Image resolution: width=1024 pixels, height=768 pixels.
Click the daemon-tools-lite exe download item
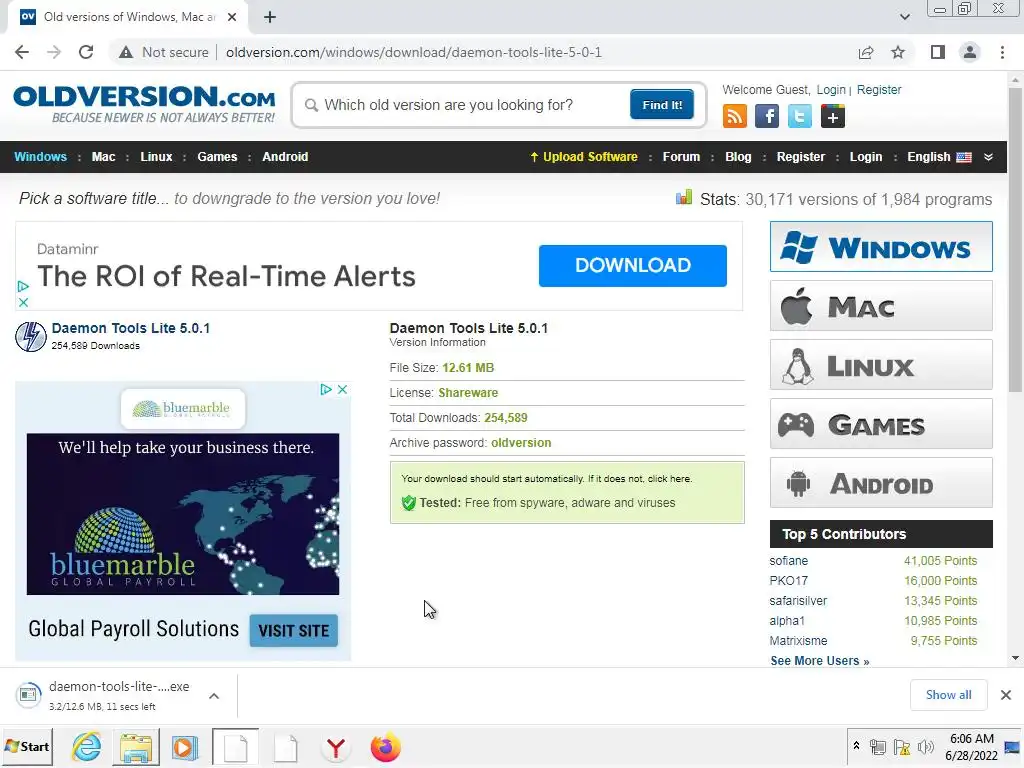point(104,696)
